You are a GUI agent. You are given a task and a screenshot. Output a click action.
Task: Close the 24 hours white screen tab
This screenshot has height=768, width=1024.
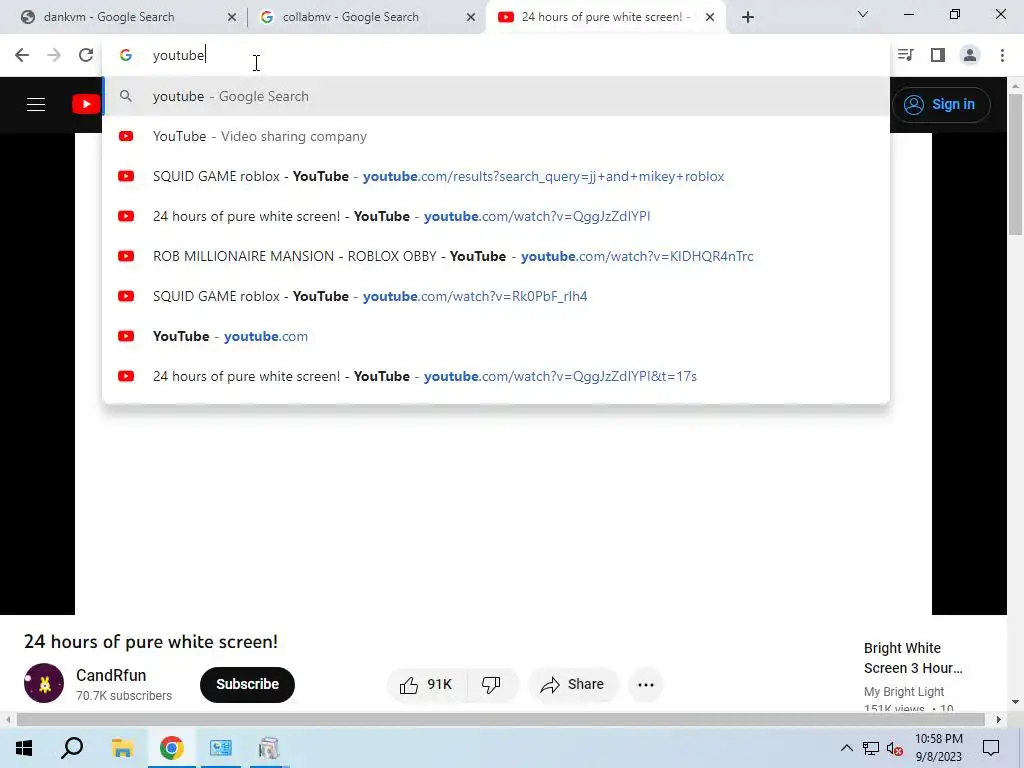coord(710,18)
